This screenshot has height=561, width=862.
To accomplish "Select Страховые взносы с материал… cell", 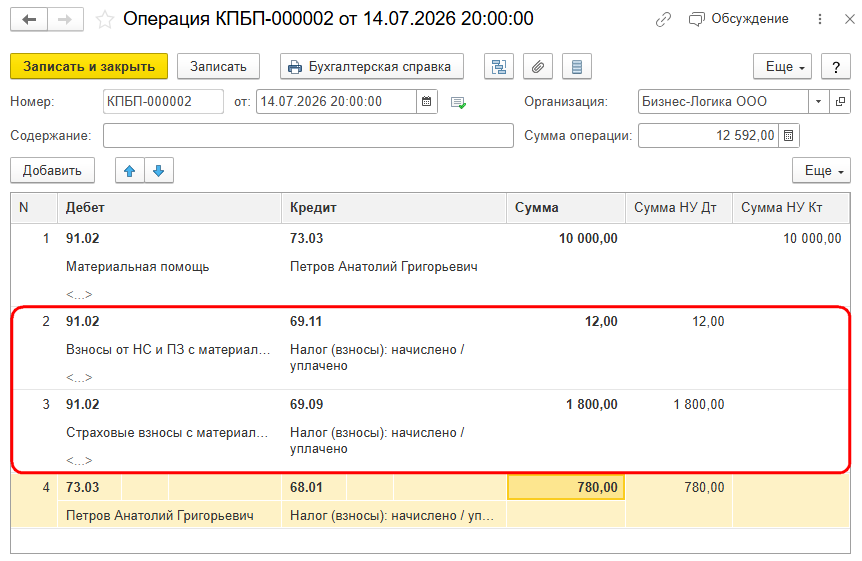I will 167,433.
